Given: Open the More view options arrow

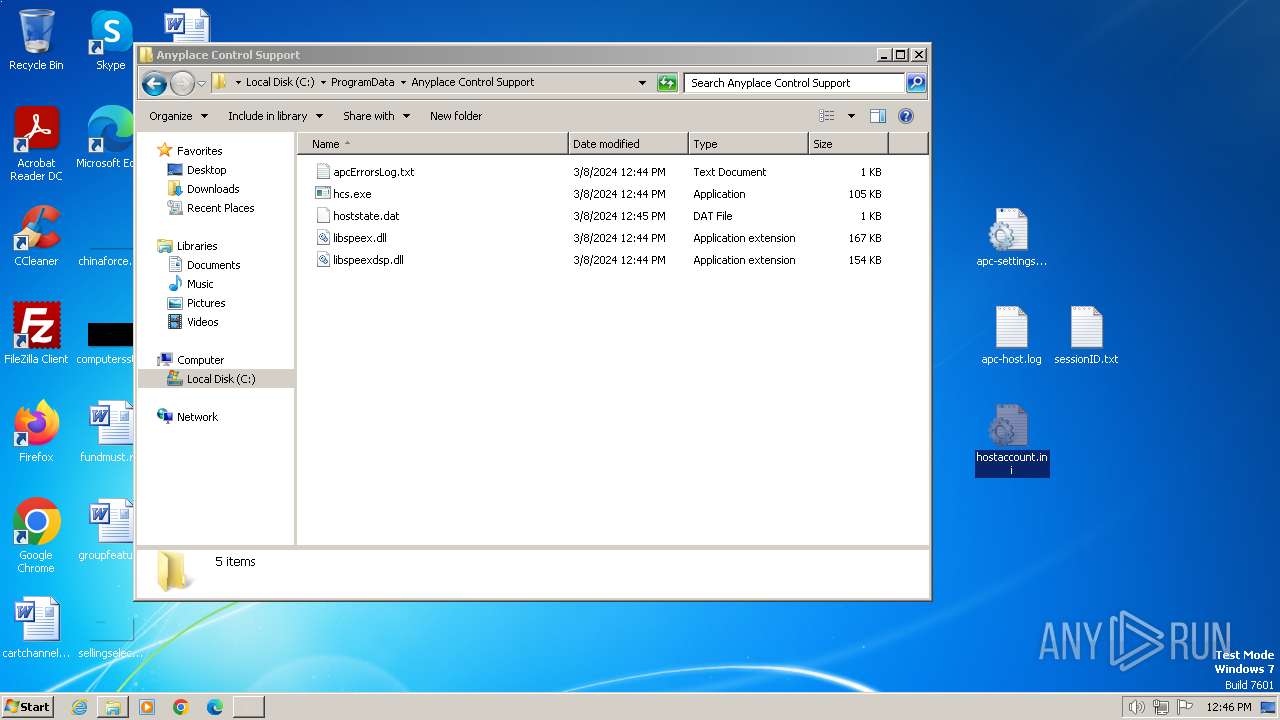Looking at the screenshot, I should (x=851, y=116).
